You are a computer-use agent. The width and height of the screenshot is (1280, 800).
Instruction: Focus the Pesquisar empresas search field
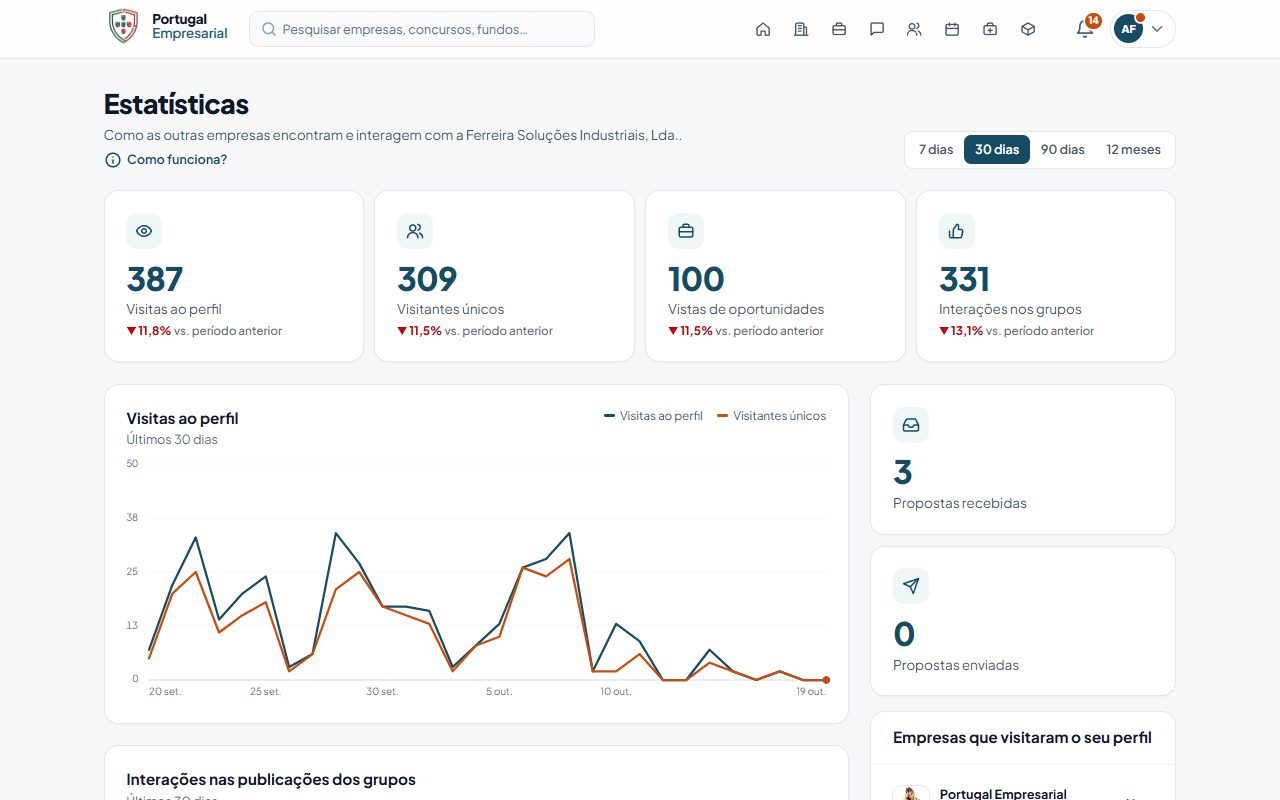(422, 29)
